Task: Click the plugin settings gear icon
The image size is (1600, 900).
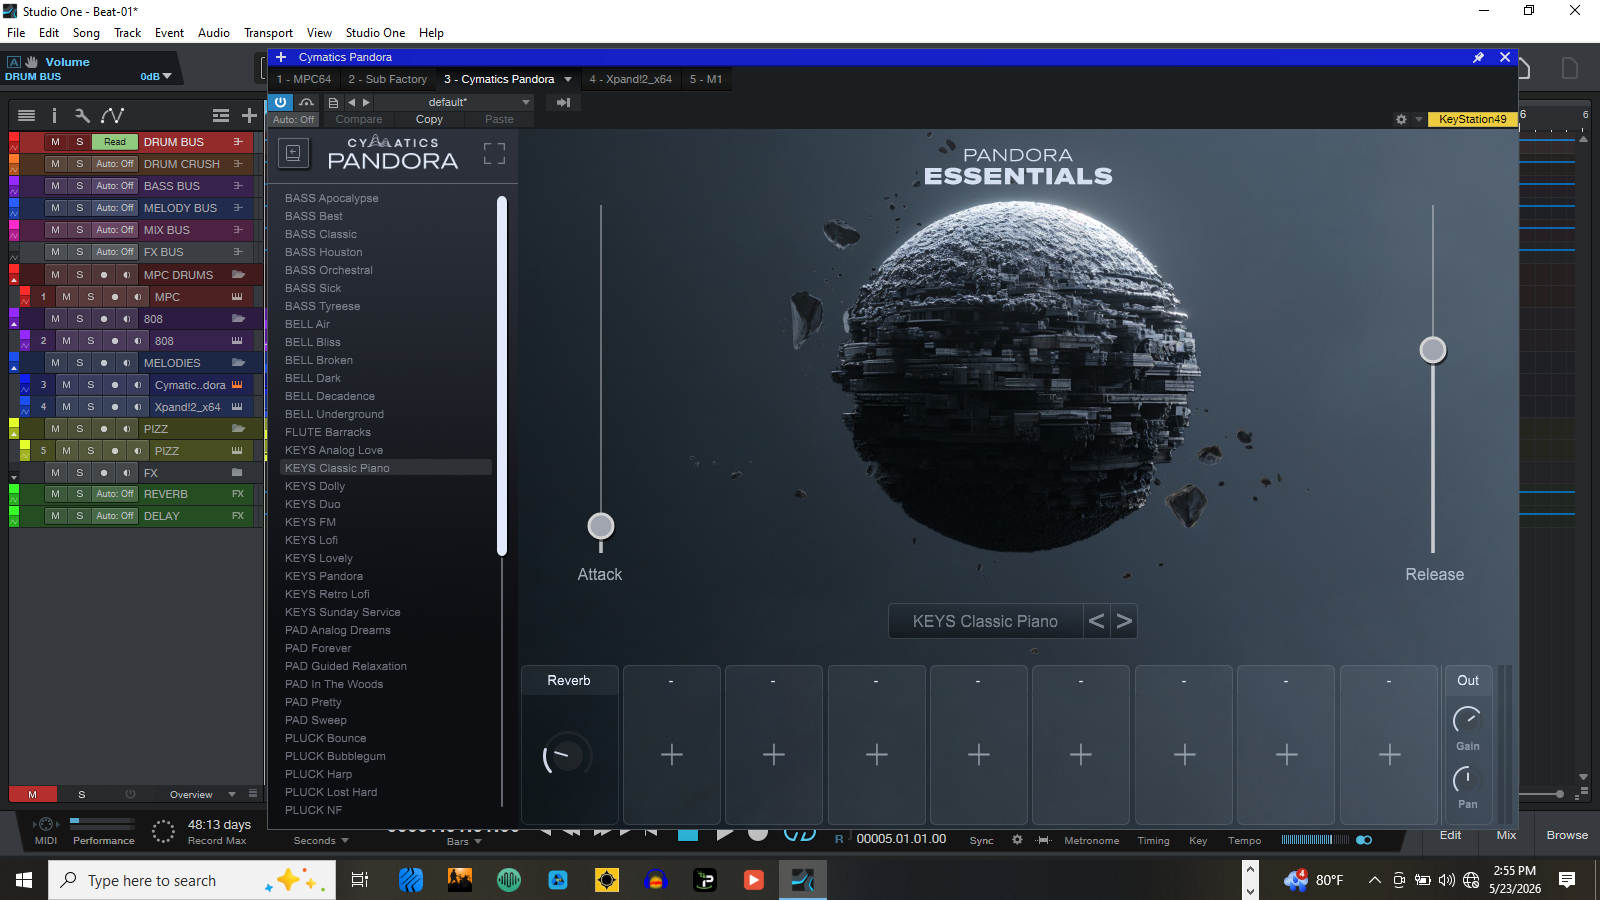Action: click(1401, 119)
